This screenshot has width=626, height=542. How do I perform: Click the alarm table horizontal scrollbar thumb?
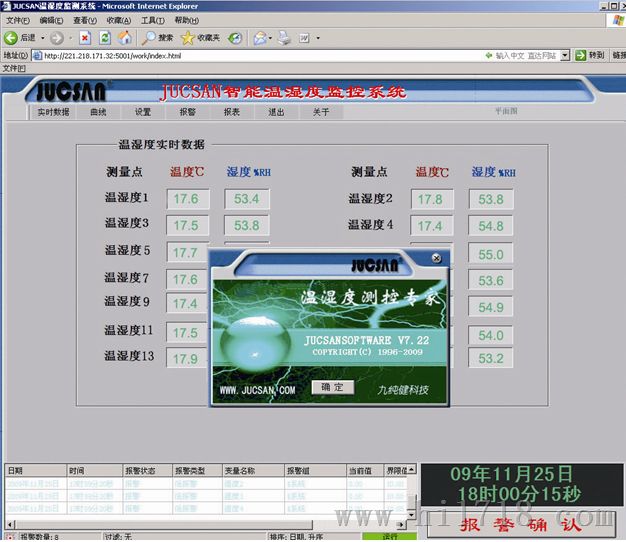[x=164, y=524]
